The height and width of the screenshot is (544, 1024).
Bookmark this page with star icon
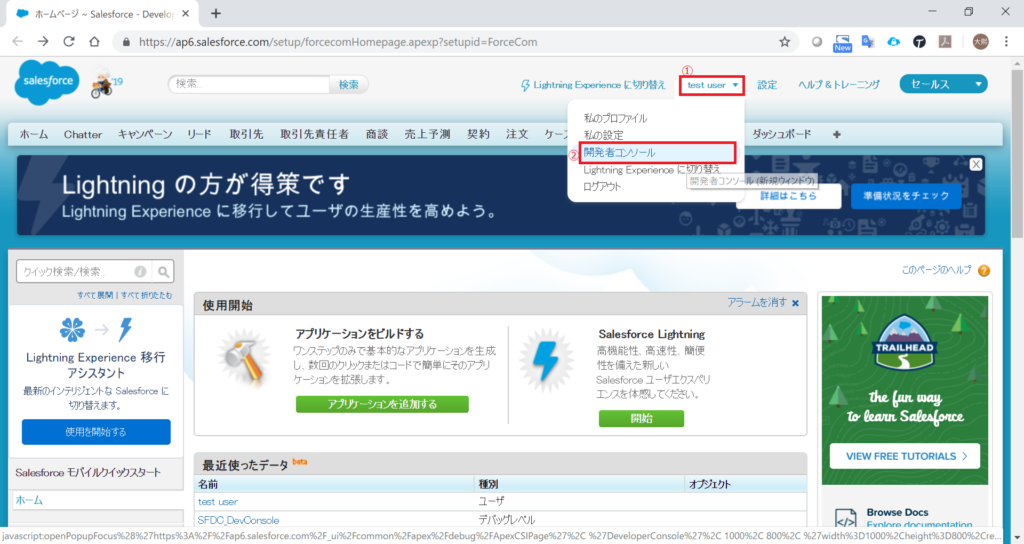coord(785,42)
